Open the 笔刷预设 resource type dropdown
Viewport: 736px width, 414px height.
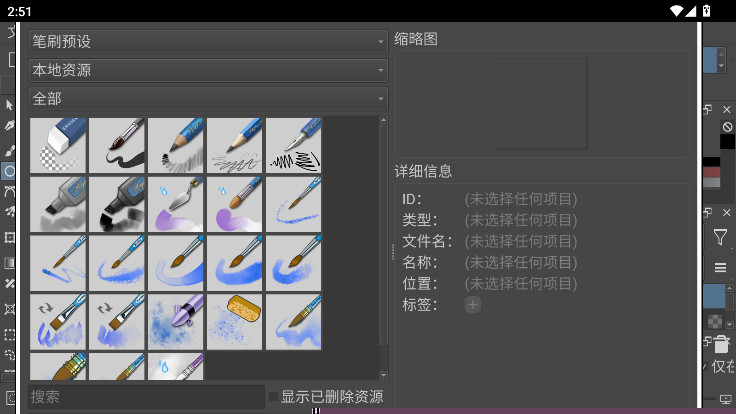208,42
